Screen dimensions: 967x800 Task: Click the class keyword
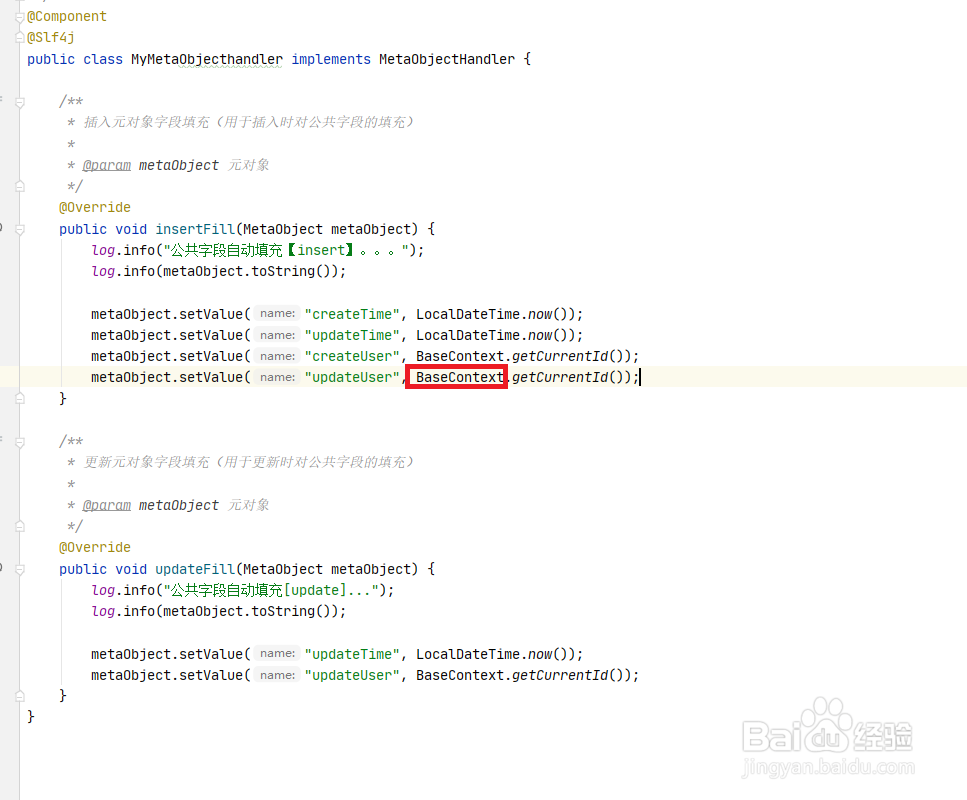[x=103, y=59]
